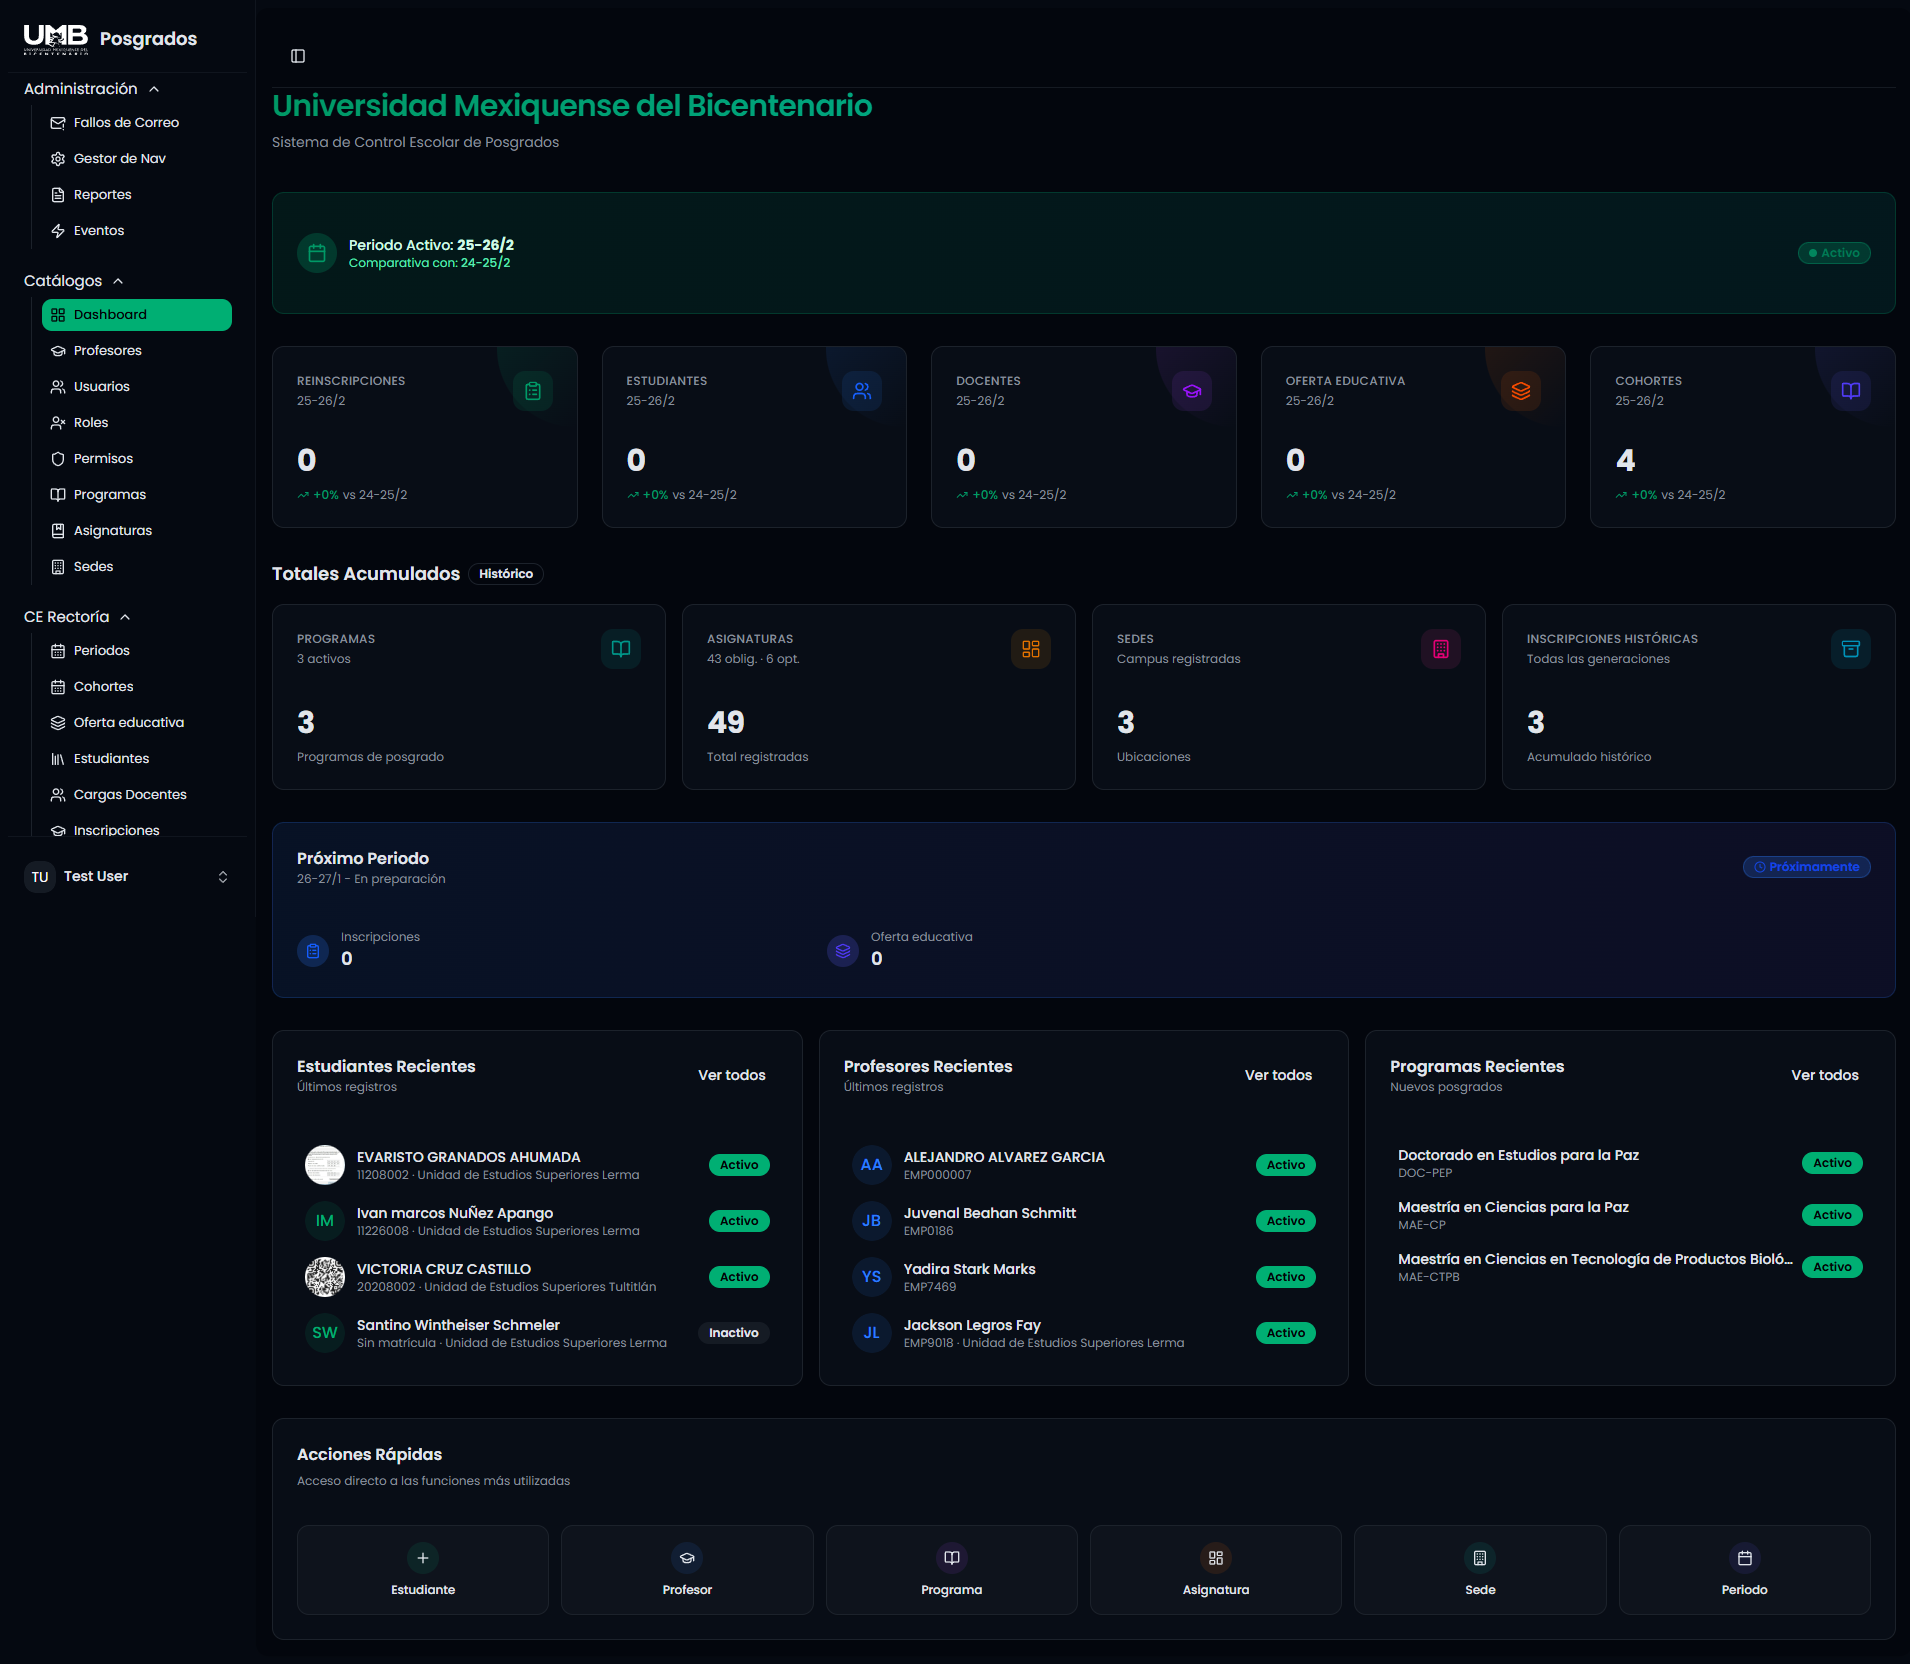Click the Programa quick action button
1910x1664 pixels.
click(952, 1570)
